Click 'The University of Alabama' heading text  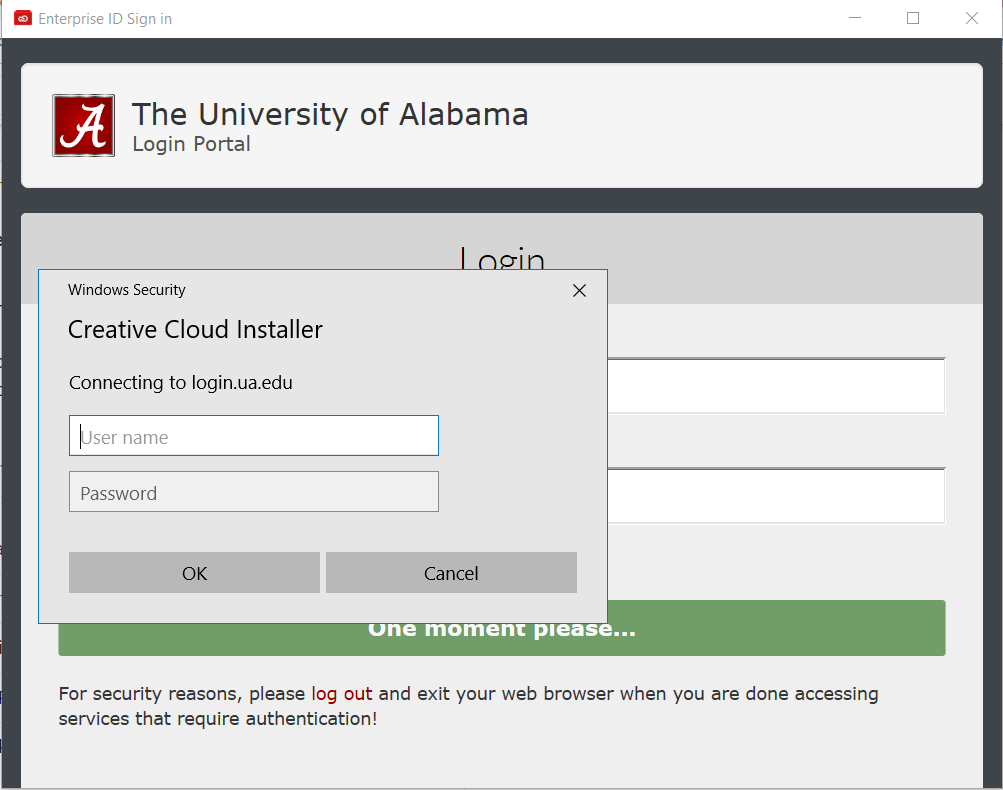[x=330, y=115]
